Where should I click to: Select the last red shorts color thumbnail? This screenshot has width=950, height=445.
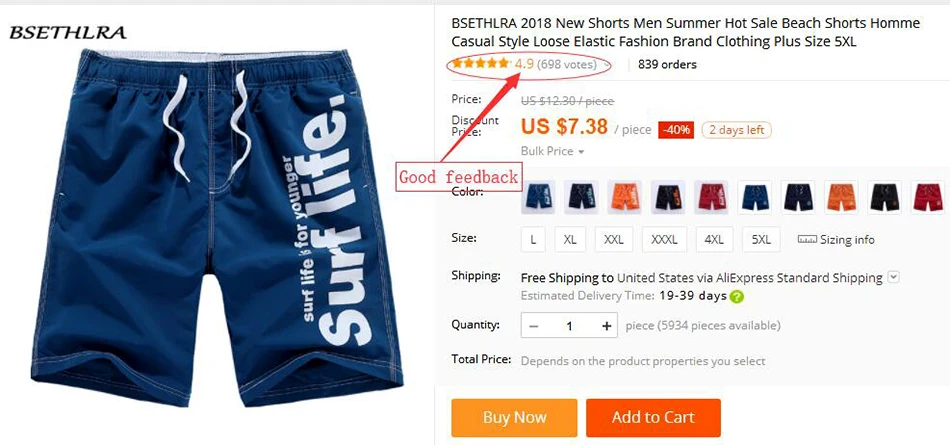tap(928, 197)
